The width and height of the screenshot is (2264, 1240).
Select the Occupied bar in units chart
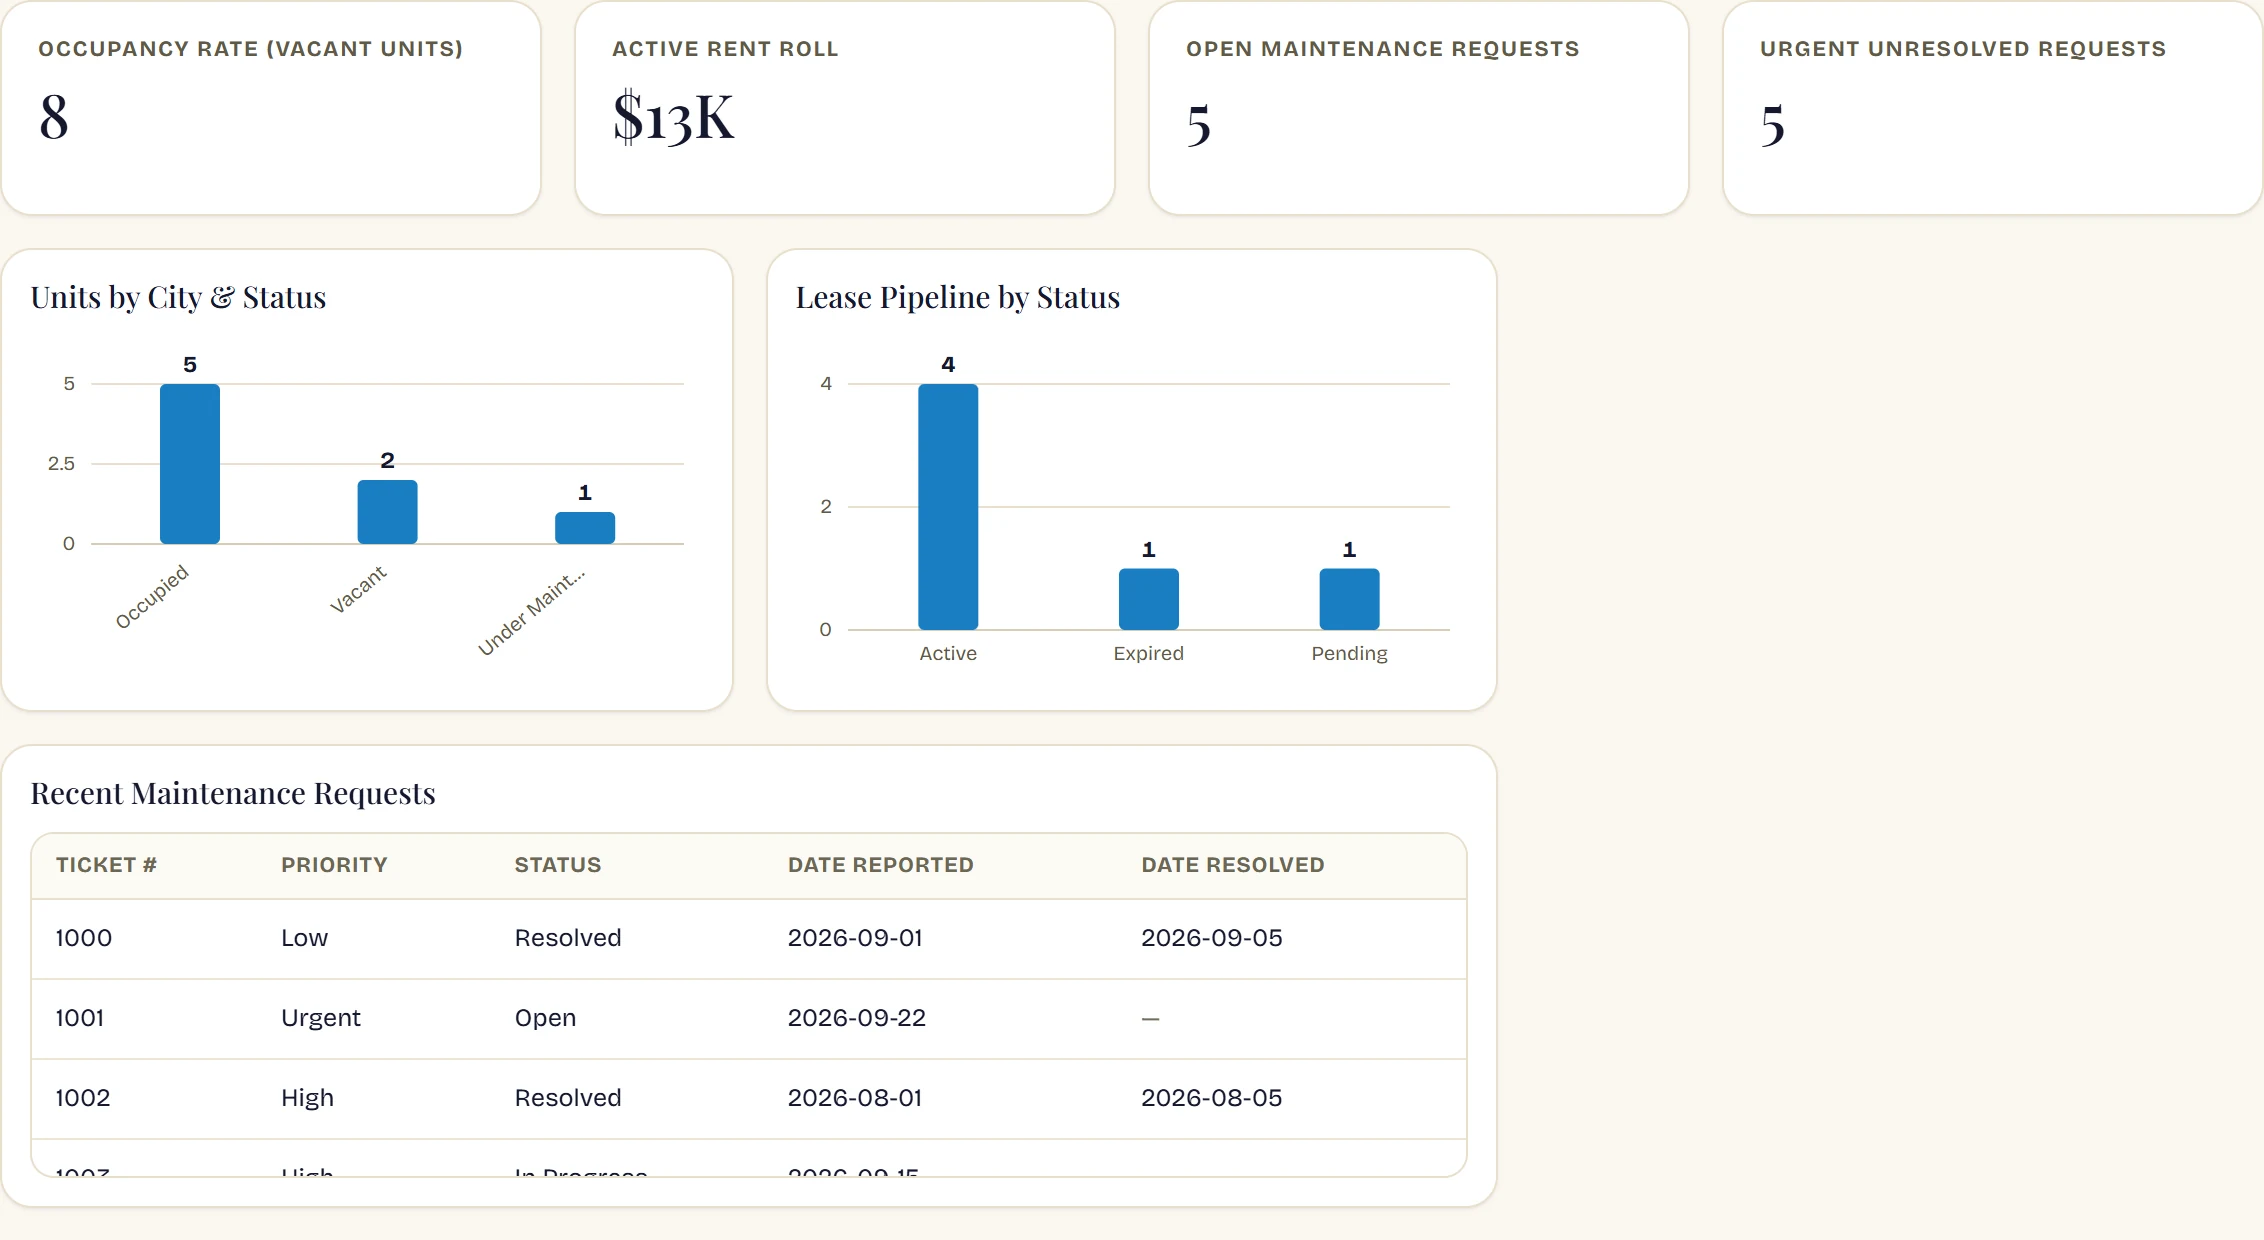190,464
